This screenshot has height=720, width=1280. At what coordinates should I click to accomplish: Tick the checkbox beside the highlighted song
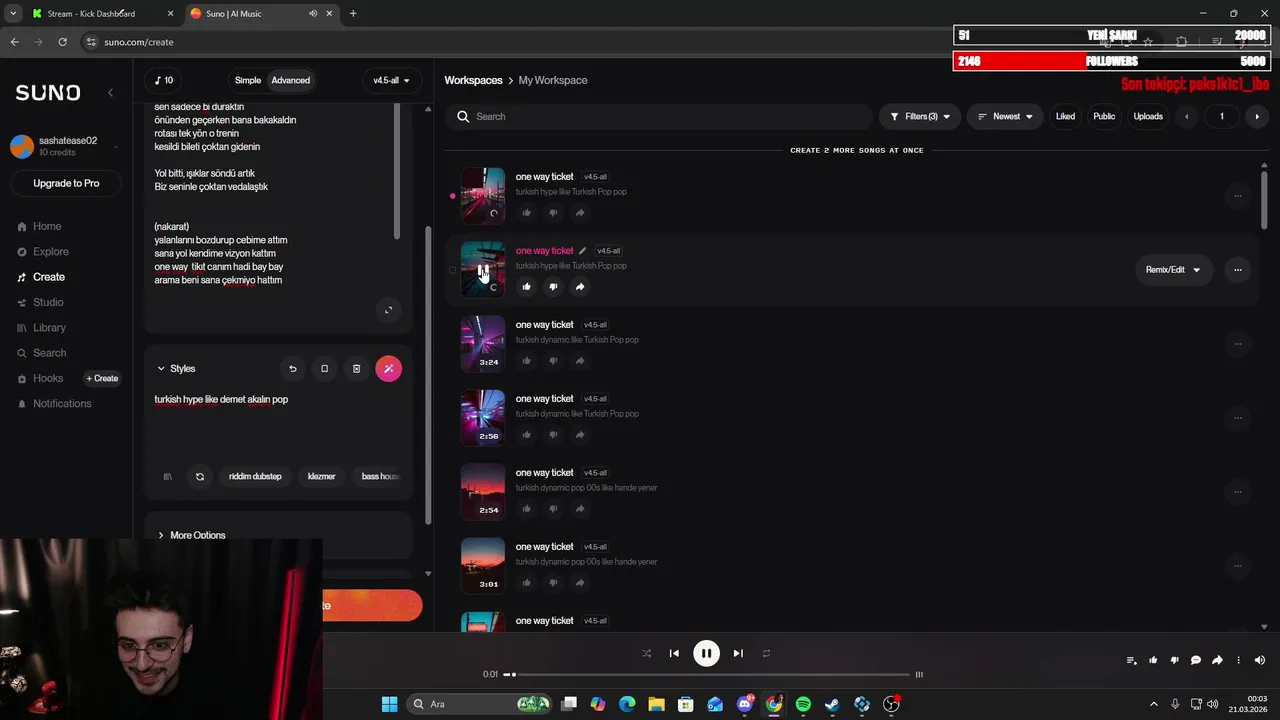pyautogui.click(x=452, y=270)
